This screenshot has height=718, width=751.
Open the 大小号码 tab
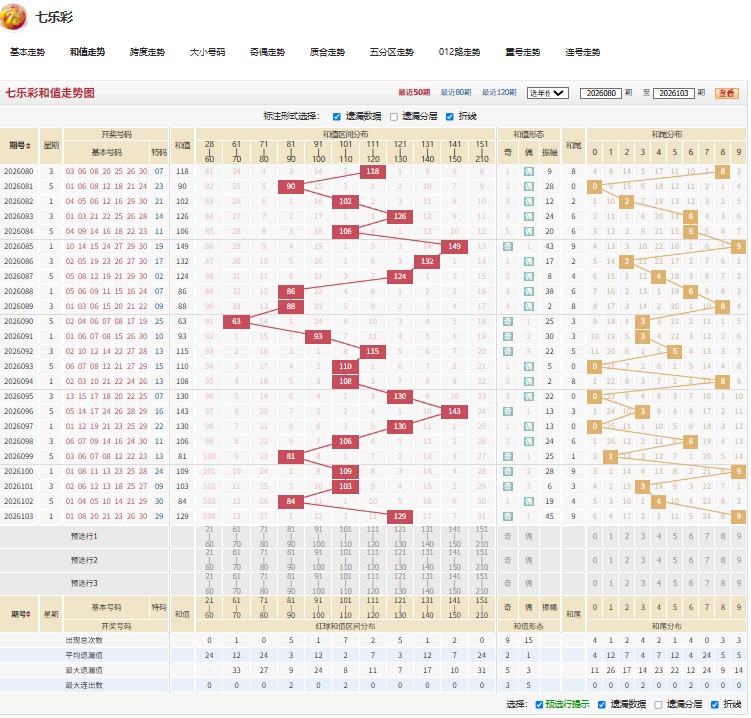tap(207, 52)
